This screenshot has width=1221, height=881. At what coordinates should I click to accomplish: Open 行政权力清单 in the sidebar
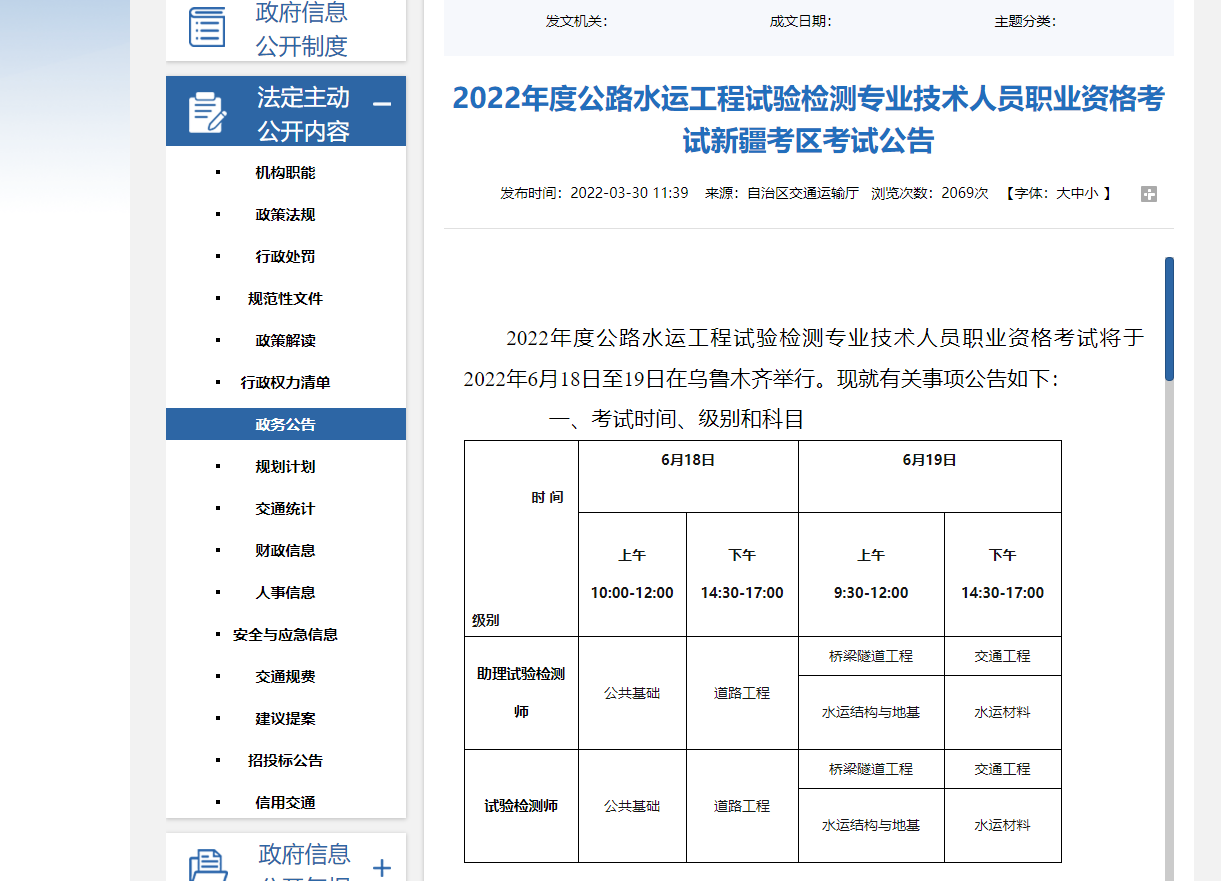[285, 383]
